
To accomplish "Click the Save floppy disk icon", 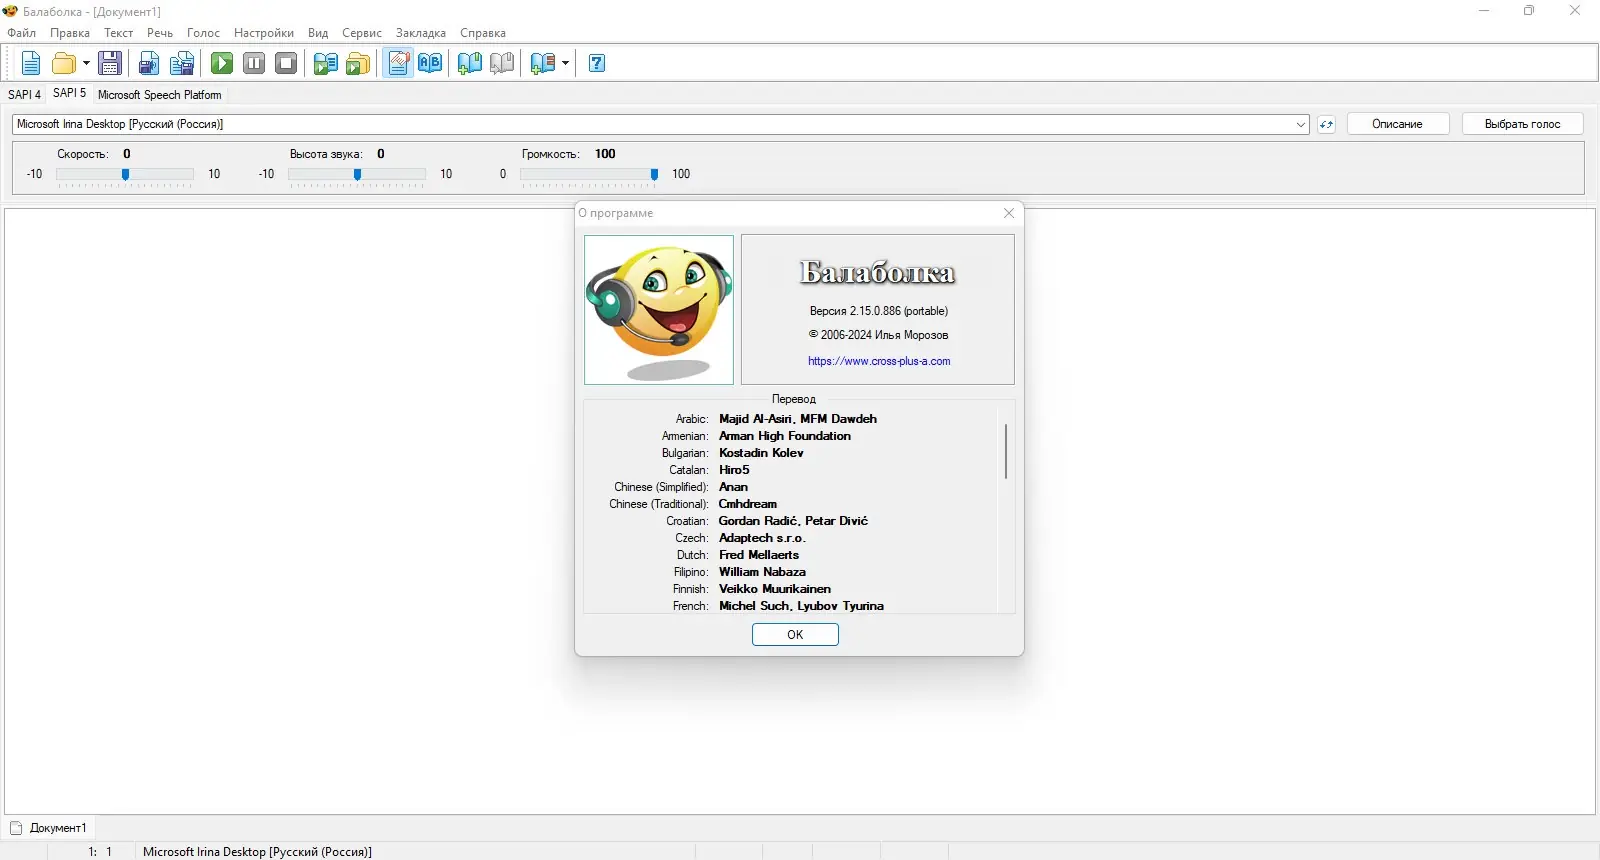I will (x=110, y=63).
